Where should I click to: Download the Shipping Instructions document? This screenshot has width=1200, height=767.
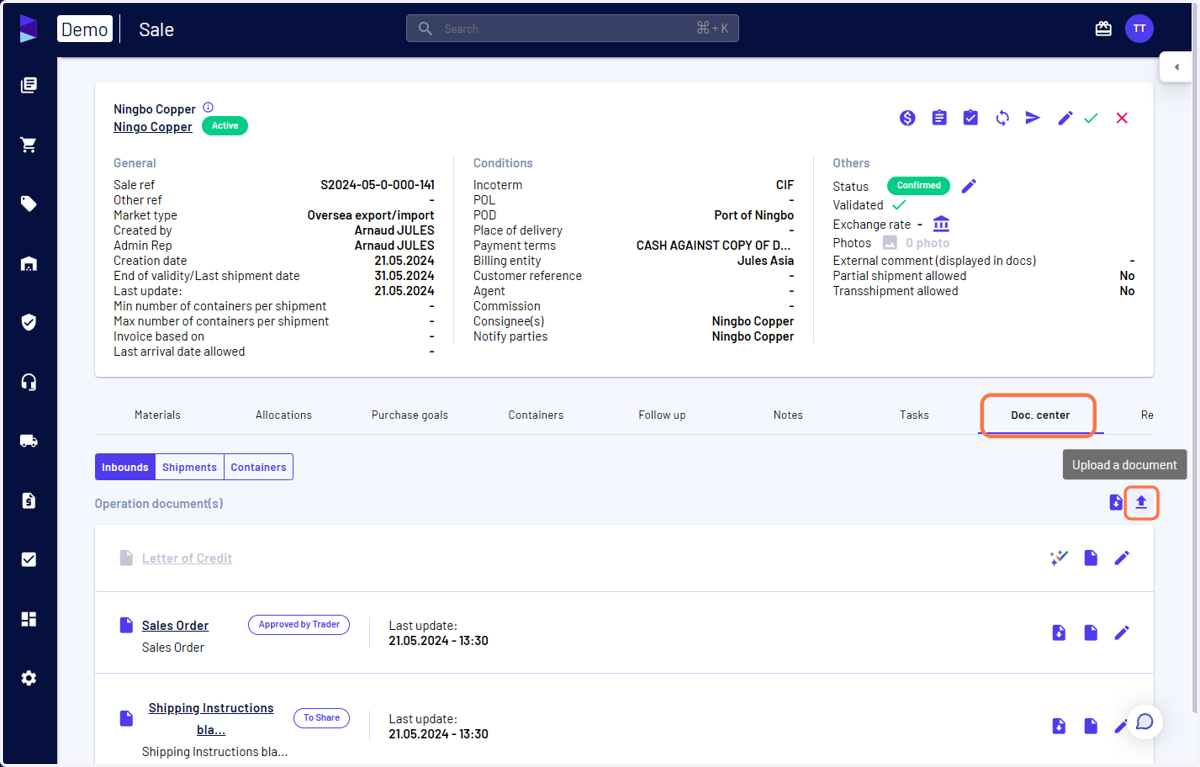click(x=1059, y=726)
